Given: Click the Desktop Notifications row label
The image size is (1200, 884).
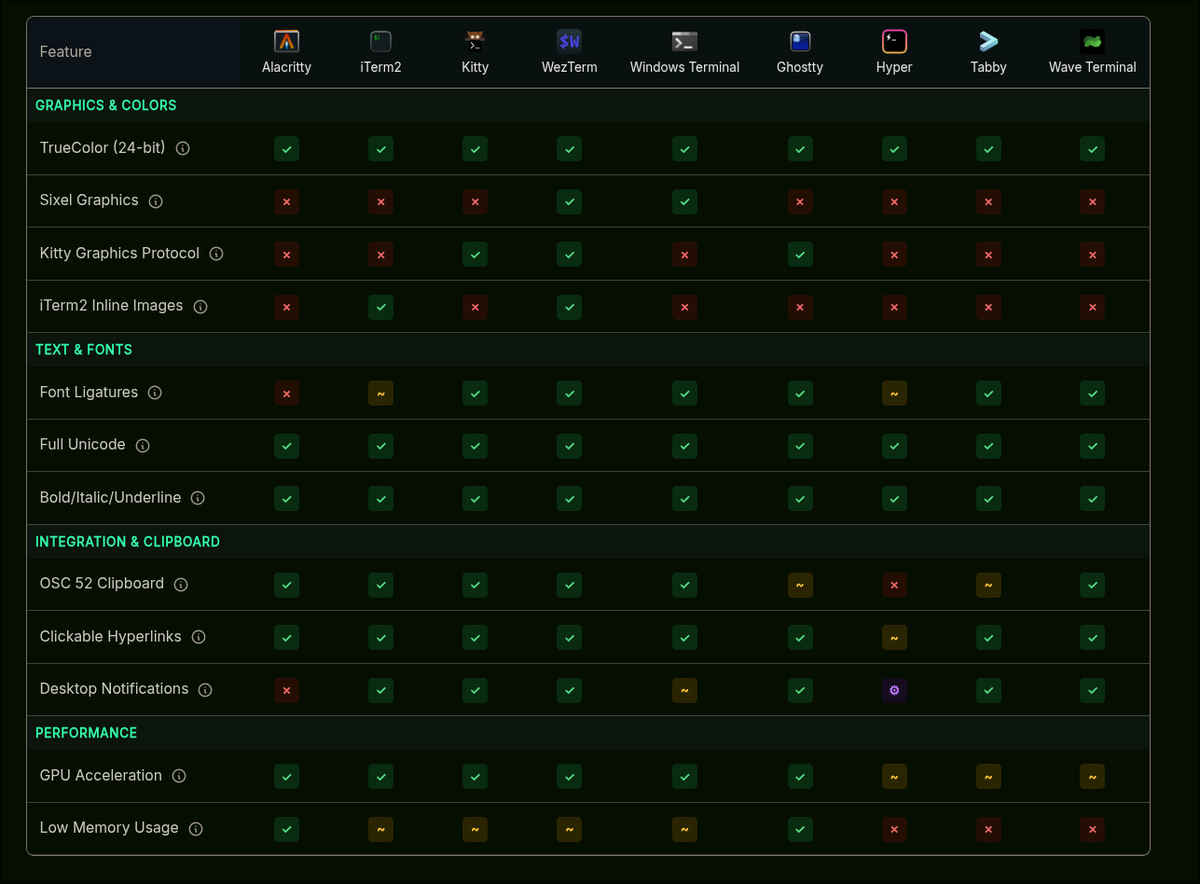Looking at the screenshot, I should click(114, 689).
